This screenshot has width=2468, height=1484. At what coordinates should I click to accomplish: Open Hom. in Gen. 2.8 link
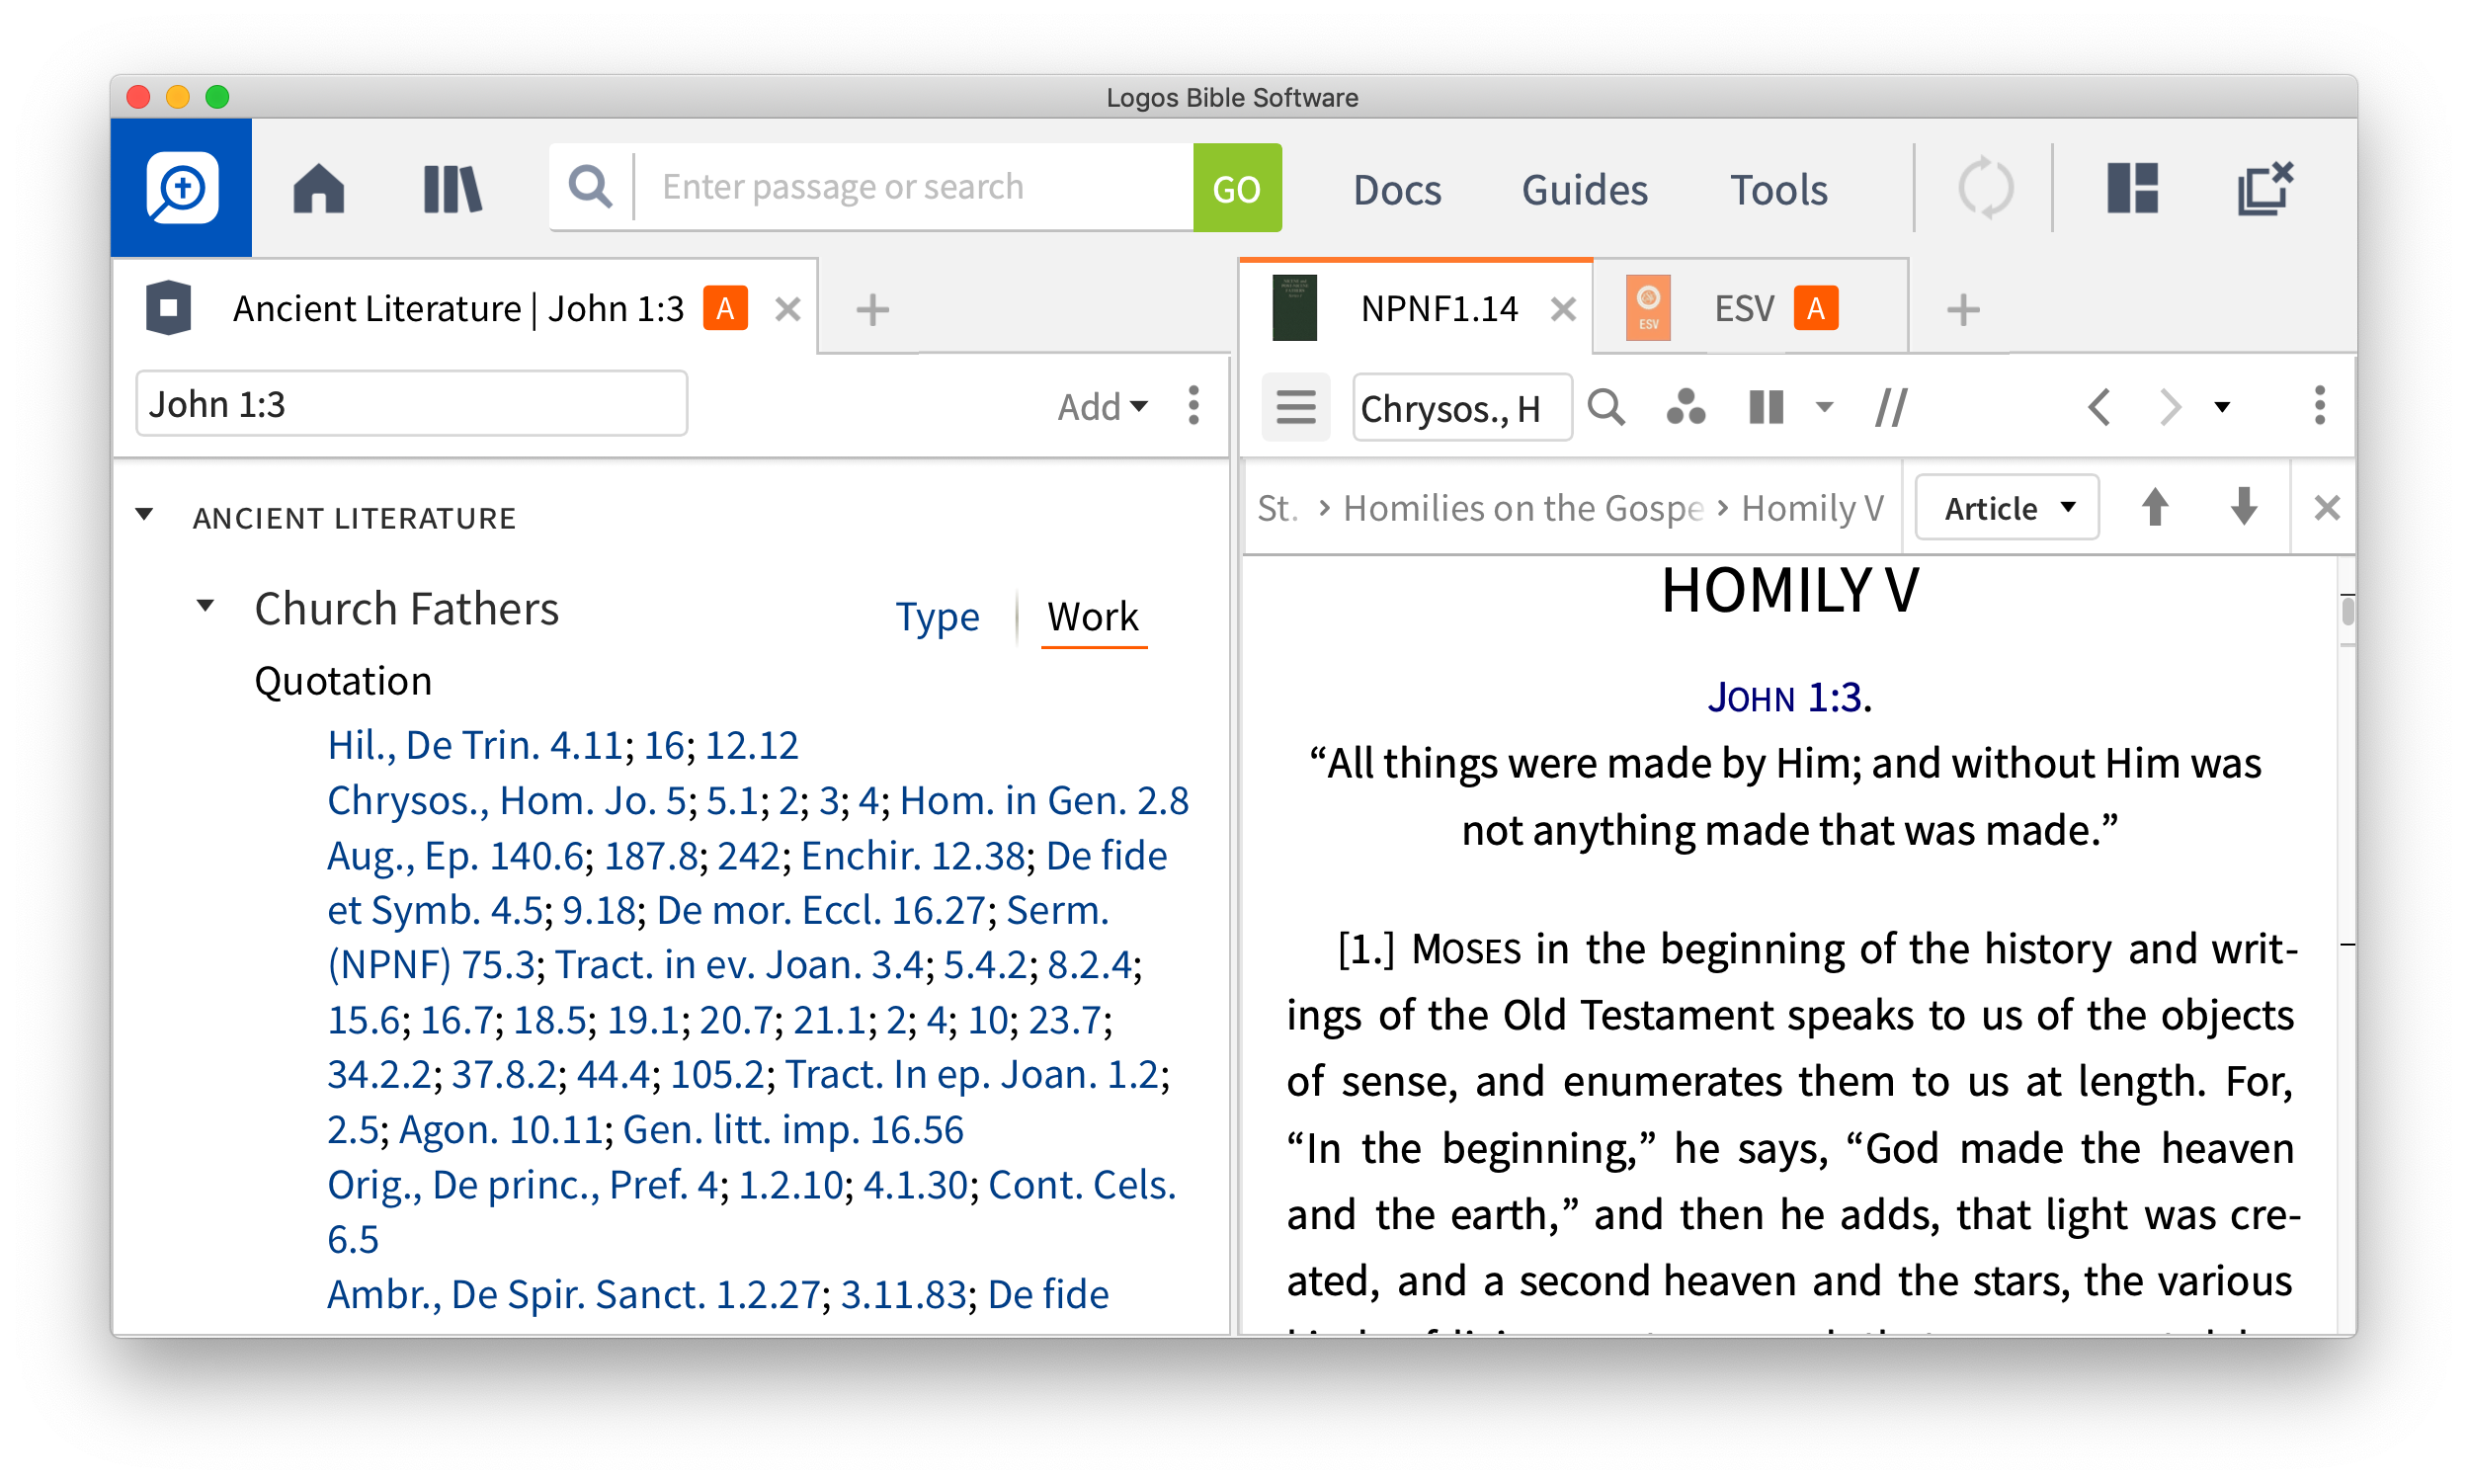[1044, 800]
